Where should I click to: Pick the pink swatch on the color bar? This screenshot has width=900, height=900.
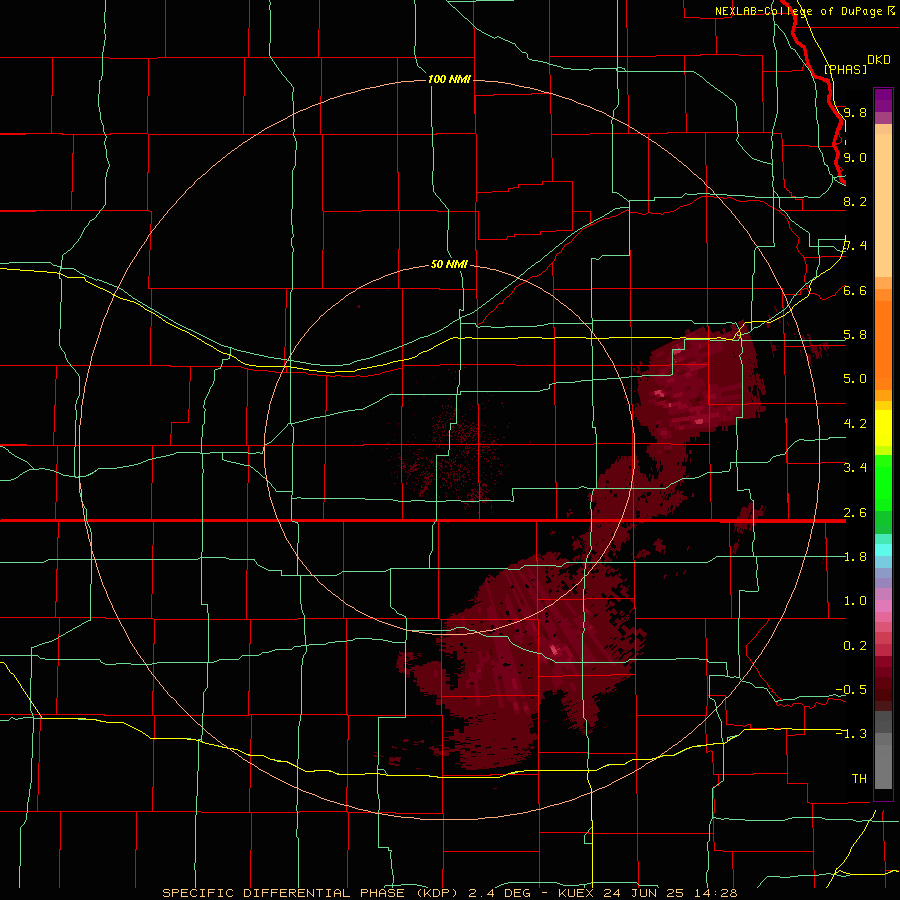(883, 606)
